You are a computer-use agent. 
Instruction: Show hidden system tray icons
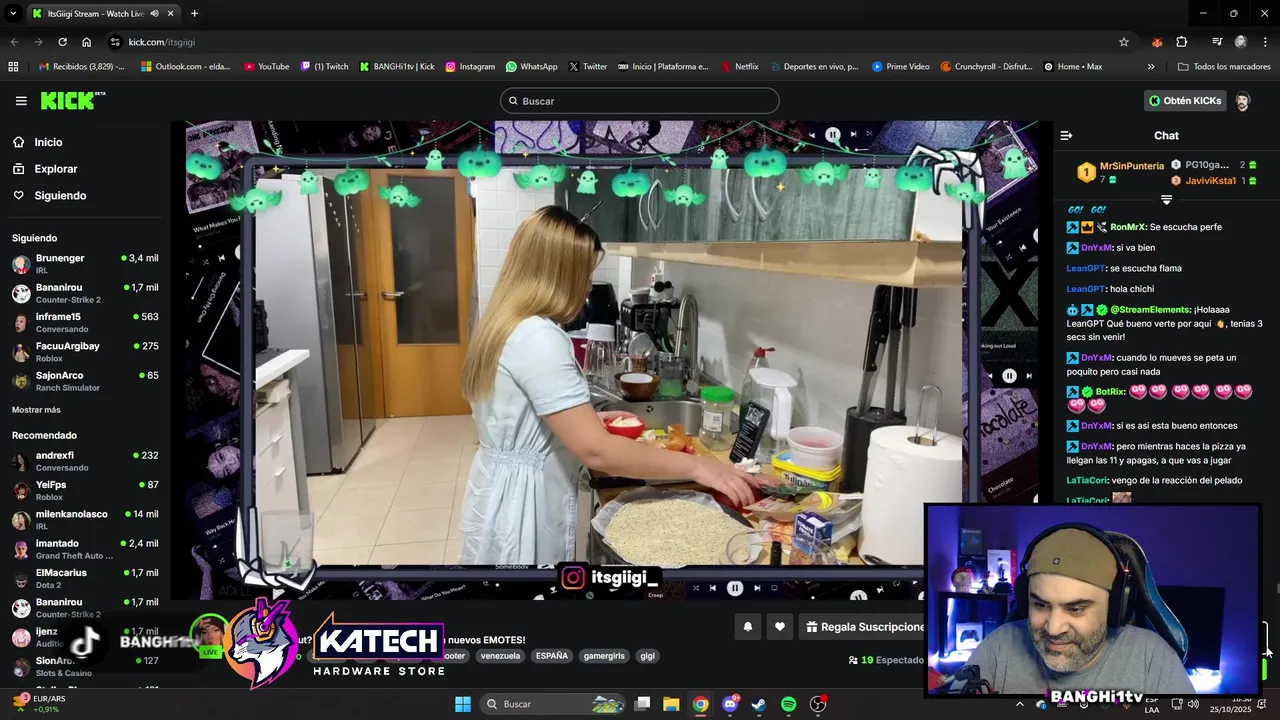point(1020,704)
